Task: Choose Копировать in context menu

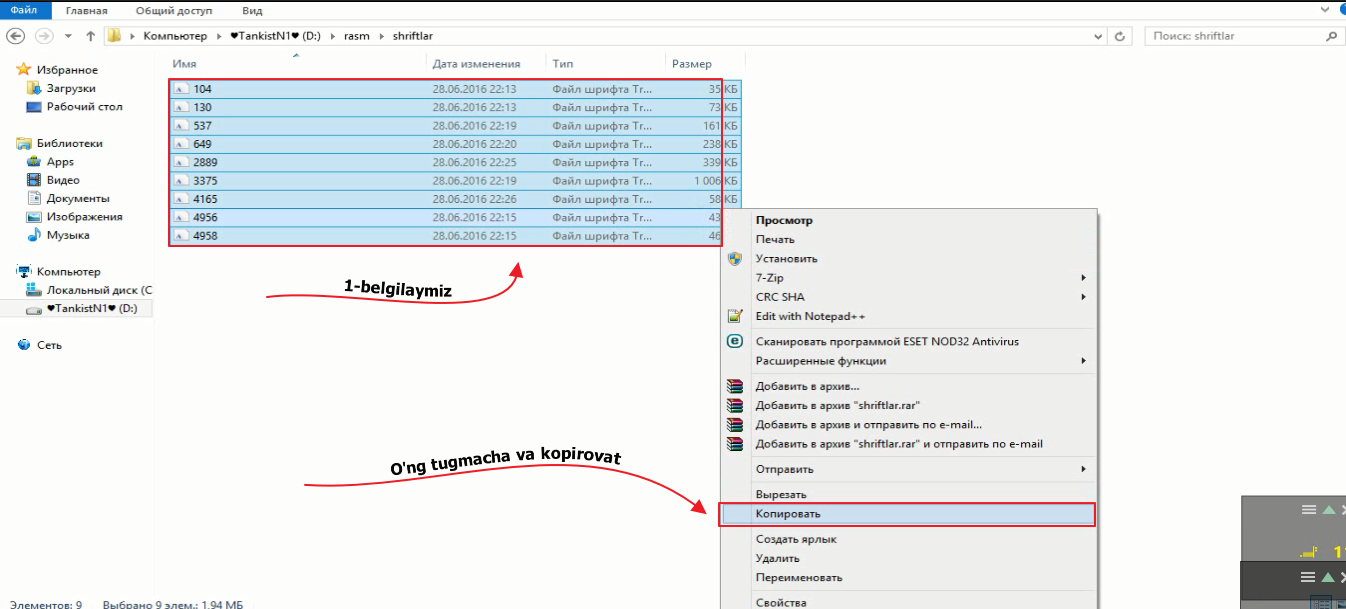Action: click(909, 514)
